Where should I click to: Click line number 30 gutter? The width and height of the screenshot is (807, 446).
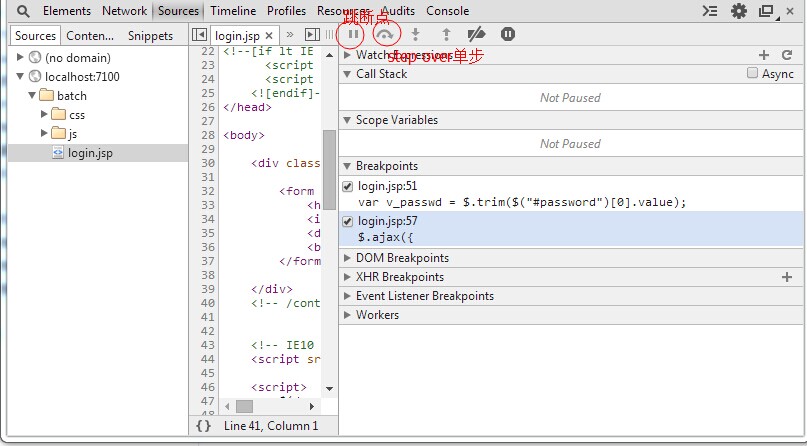[x=207, y=163]
